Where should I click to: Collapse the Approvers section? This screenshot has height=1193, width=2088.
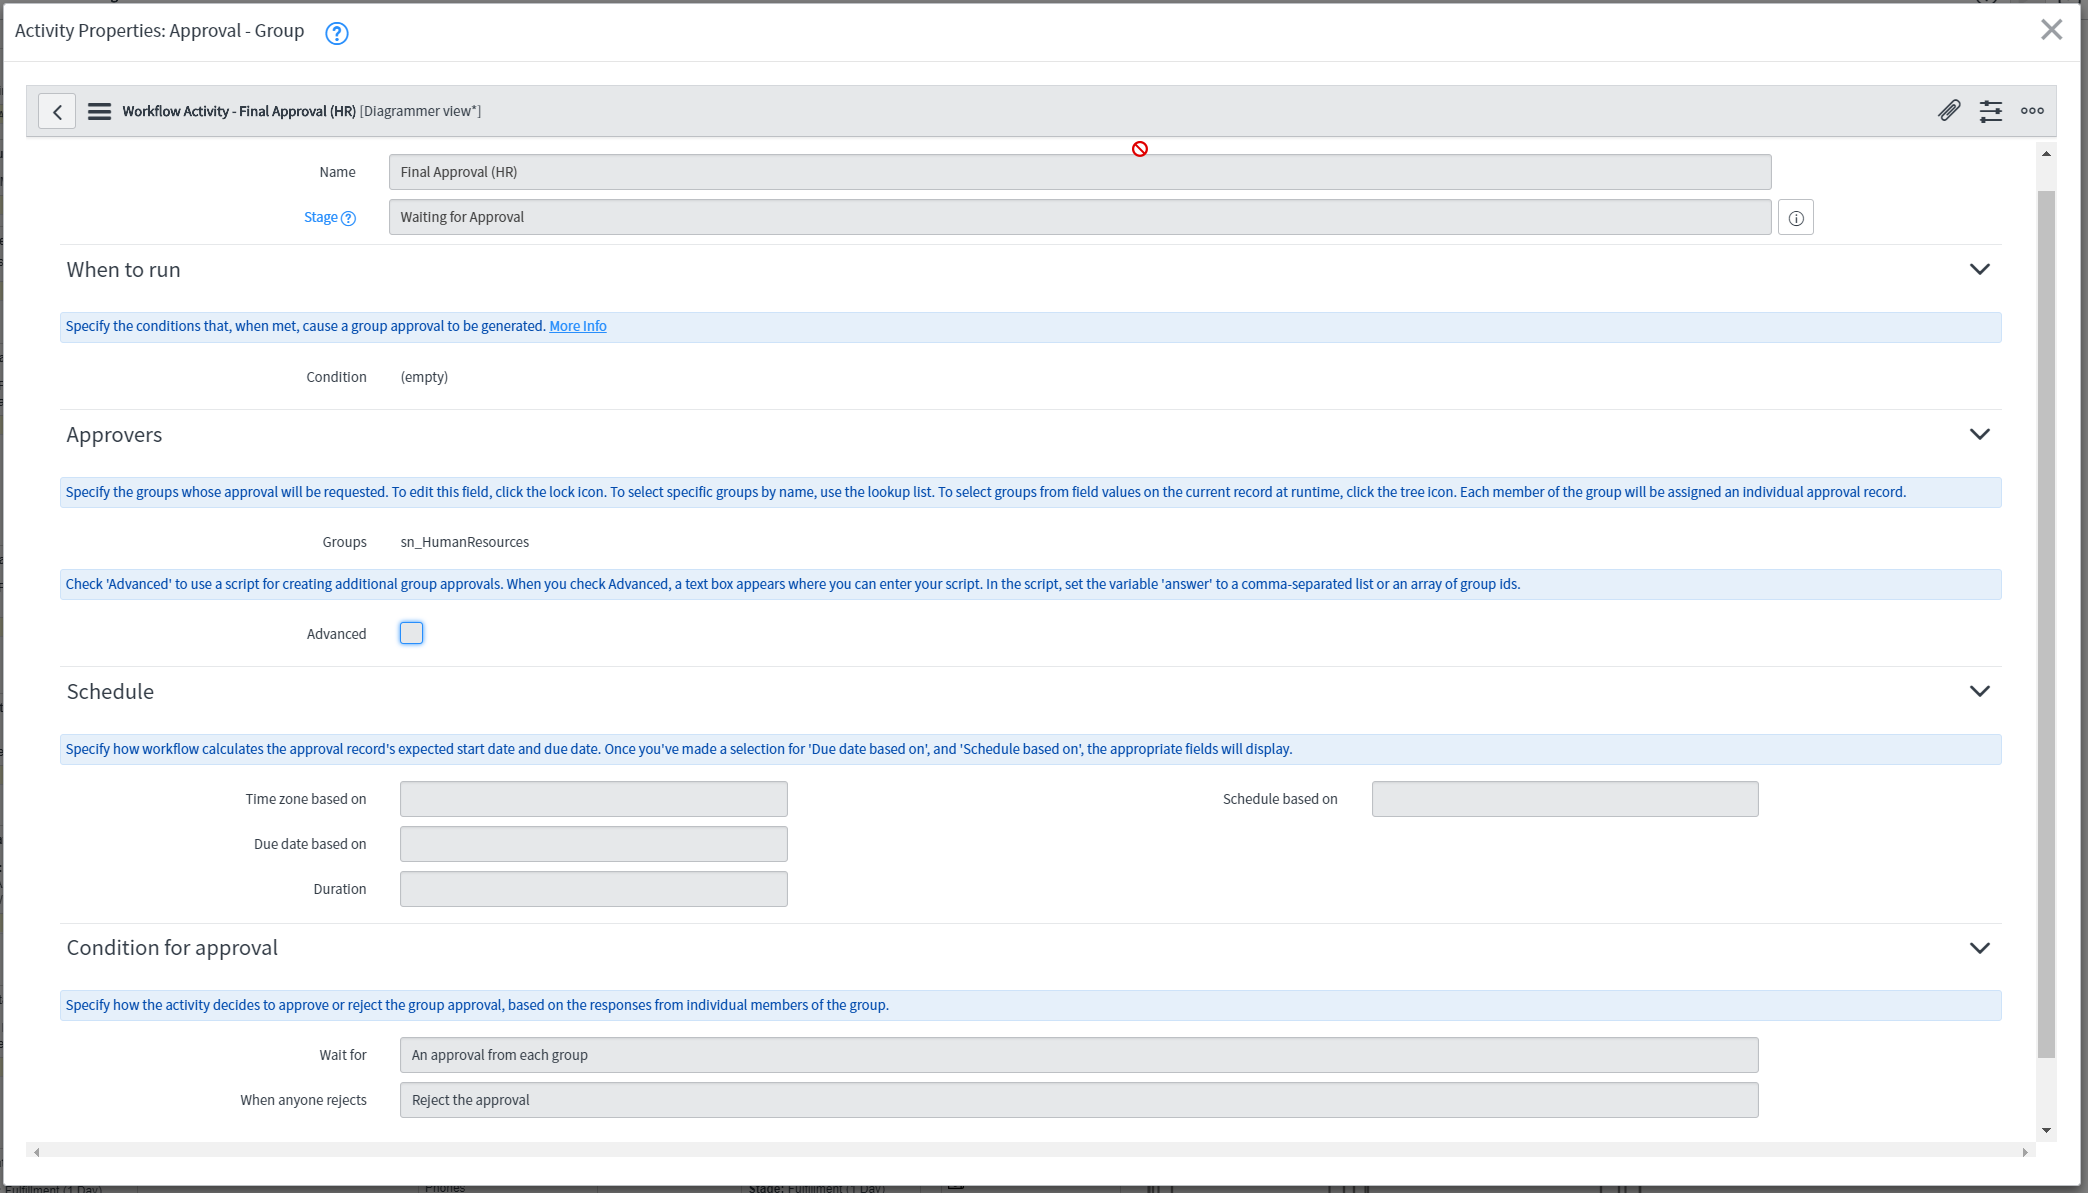(x=1981, y=434)
